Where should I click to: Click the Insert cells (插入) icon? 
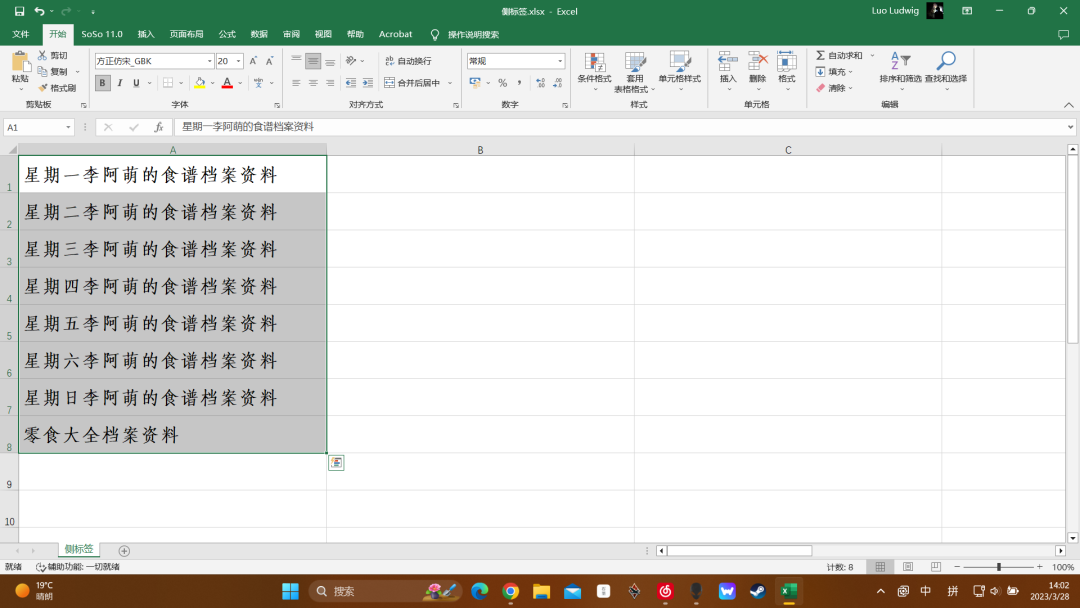(727, 62)
